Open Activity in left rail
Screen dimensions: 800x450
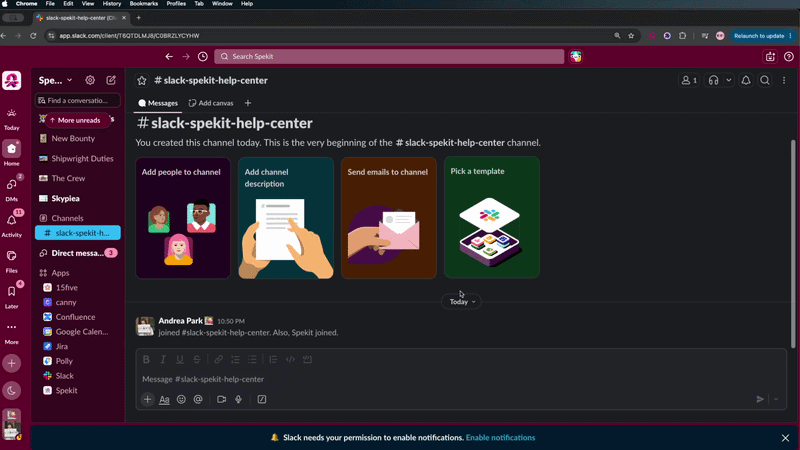[11, 224]
